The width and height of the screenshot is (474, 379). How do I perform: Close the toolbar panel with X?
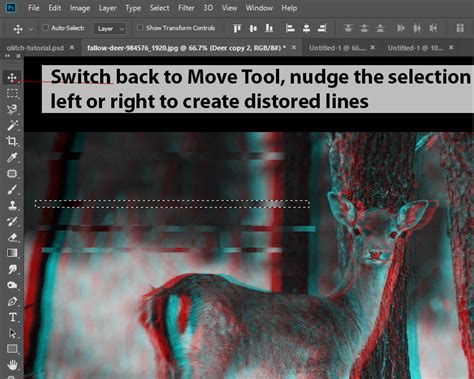click(x=18, y=56)
